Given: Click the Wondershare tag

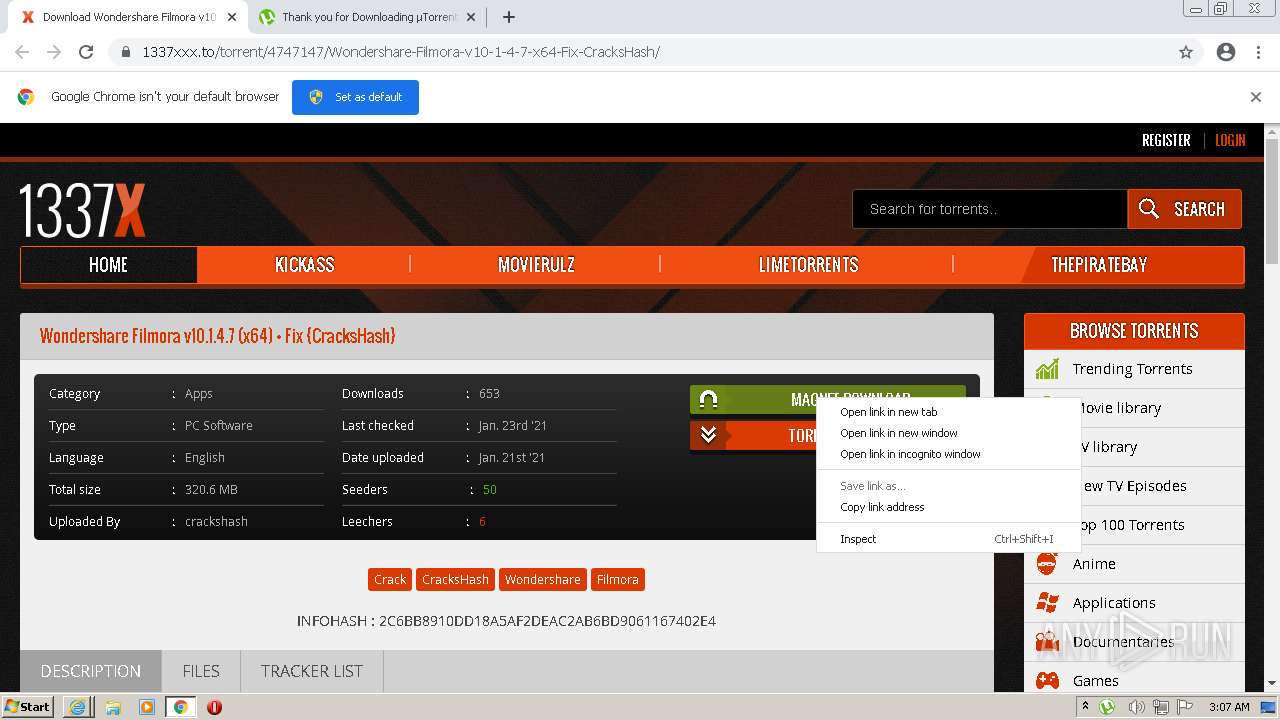Looking at the screenshot, I should tap(542, 579).
